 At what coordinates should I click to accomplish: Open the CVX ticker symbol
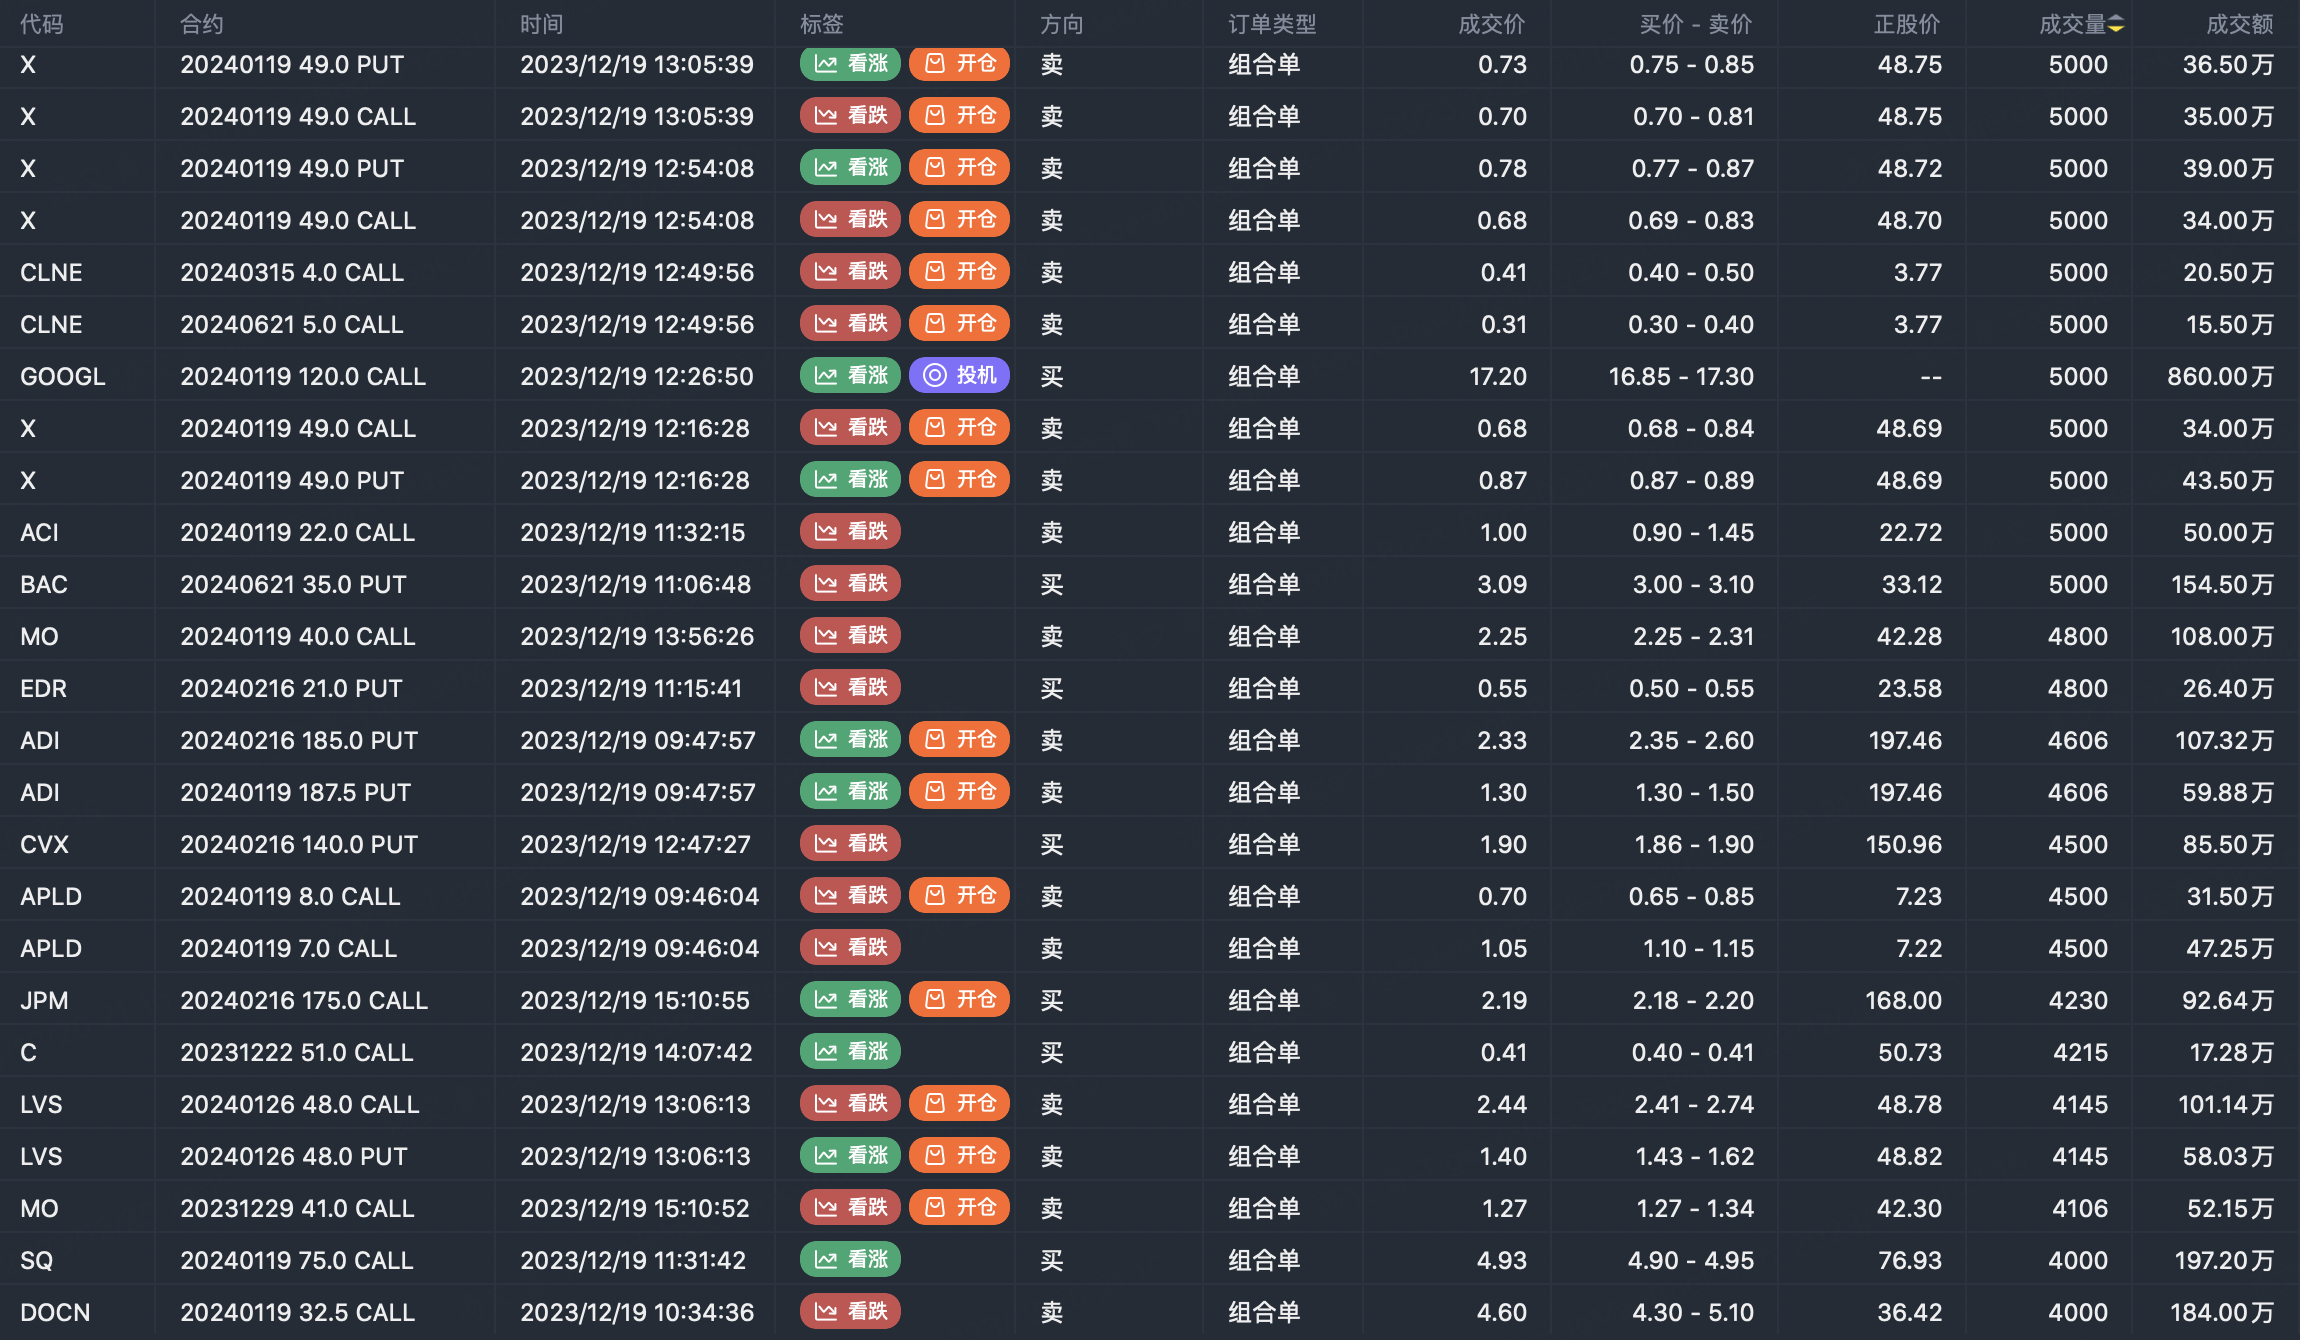click(x=44, y=844)
